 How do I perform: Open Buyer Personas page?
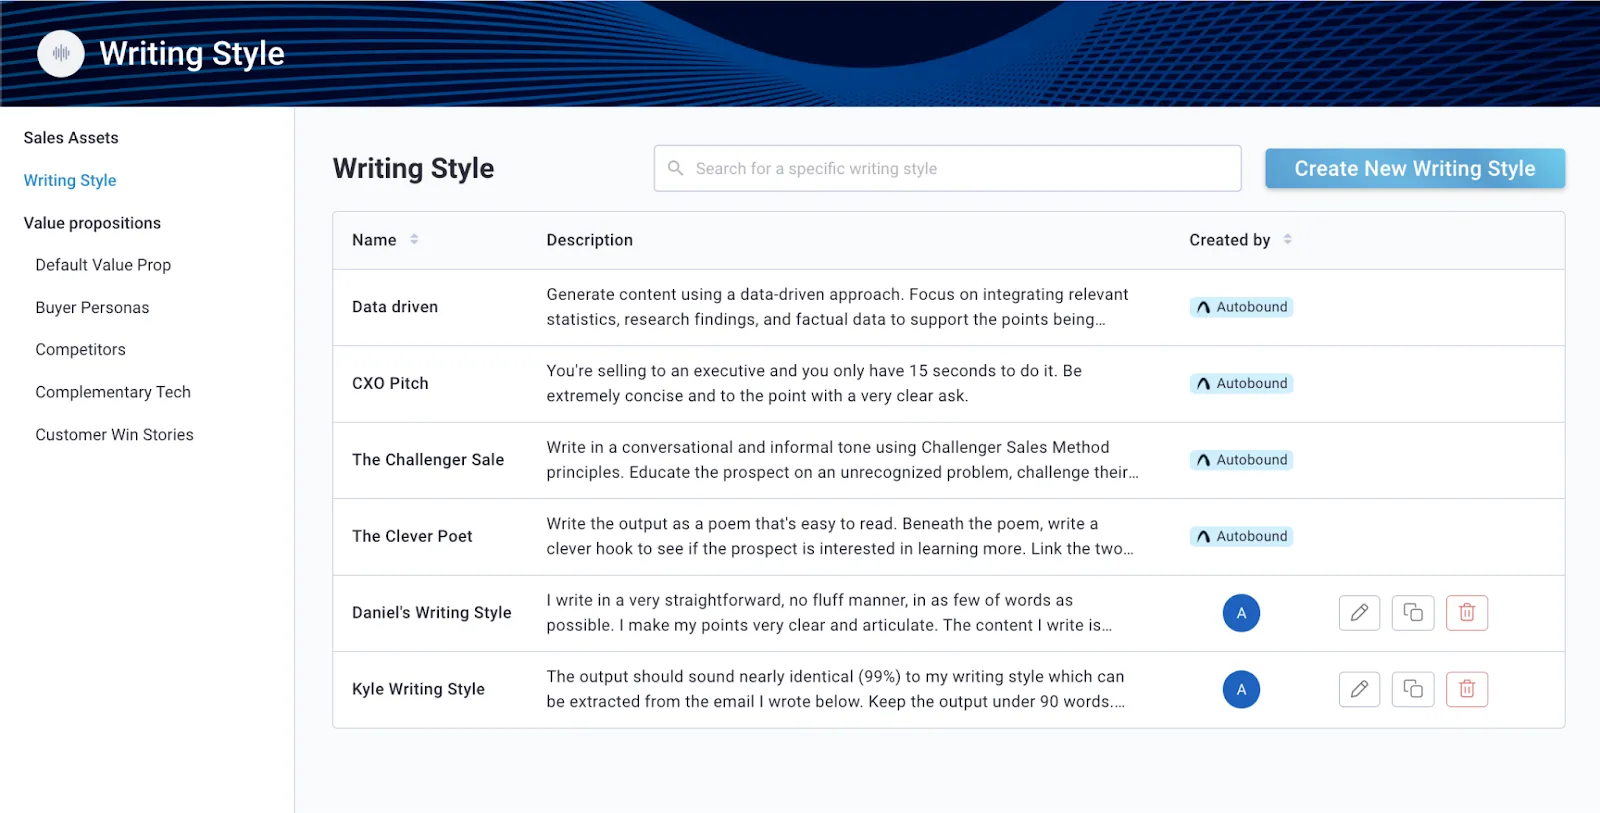(92, 308)
